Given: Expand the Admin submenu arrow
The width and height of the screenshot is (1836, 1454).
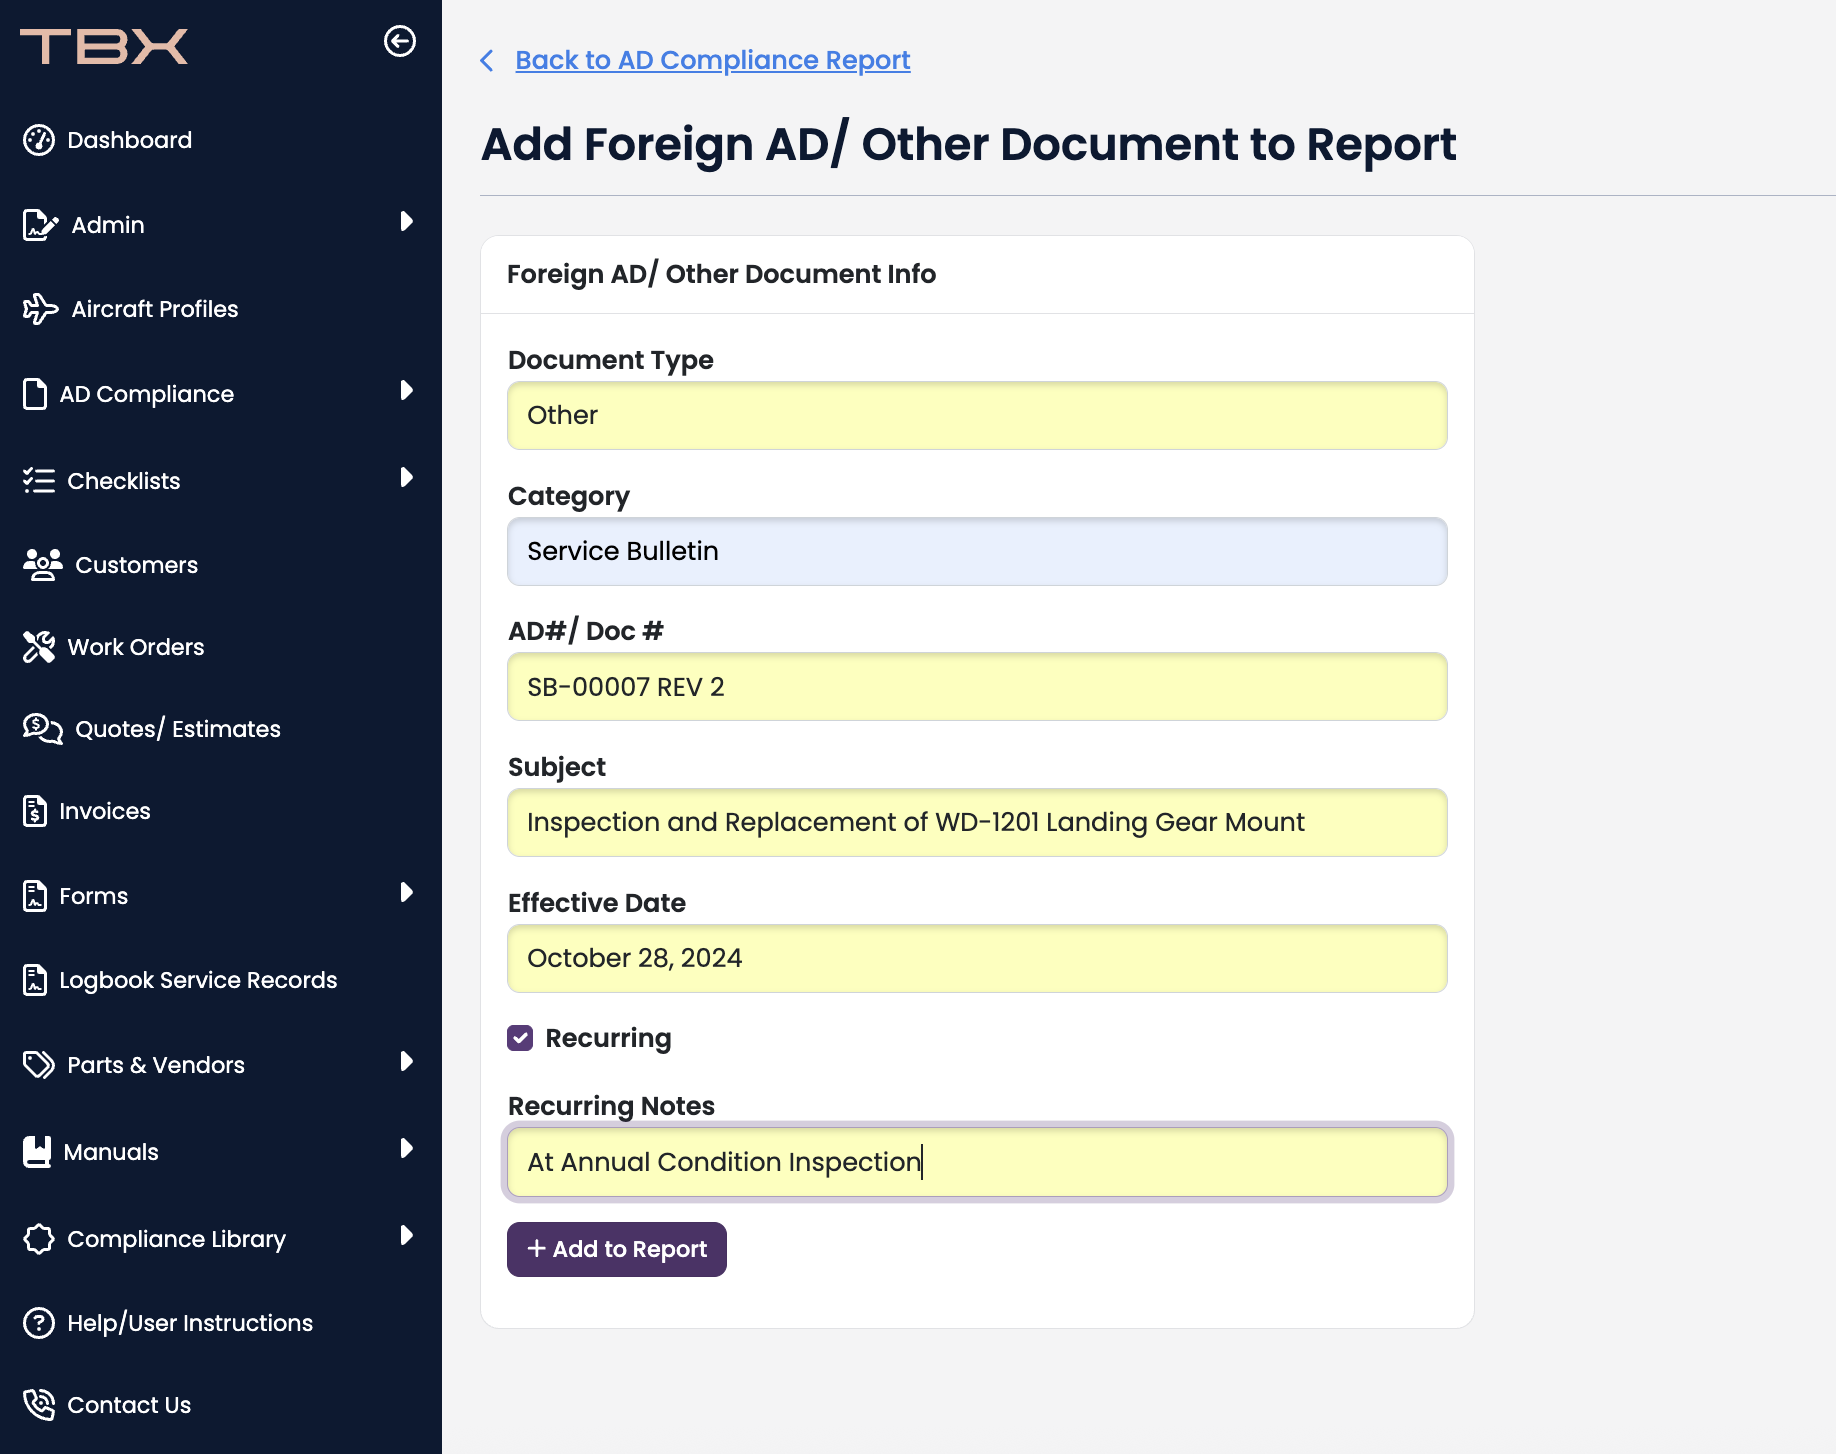Looking at the screenshot, I should tap(406, 221).
